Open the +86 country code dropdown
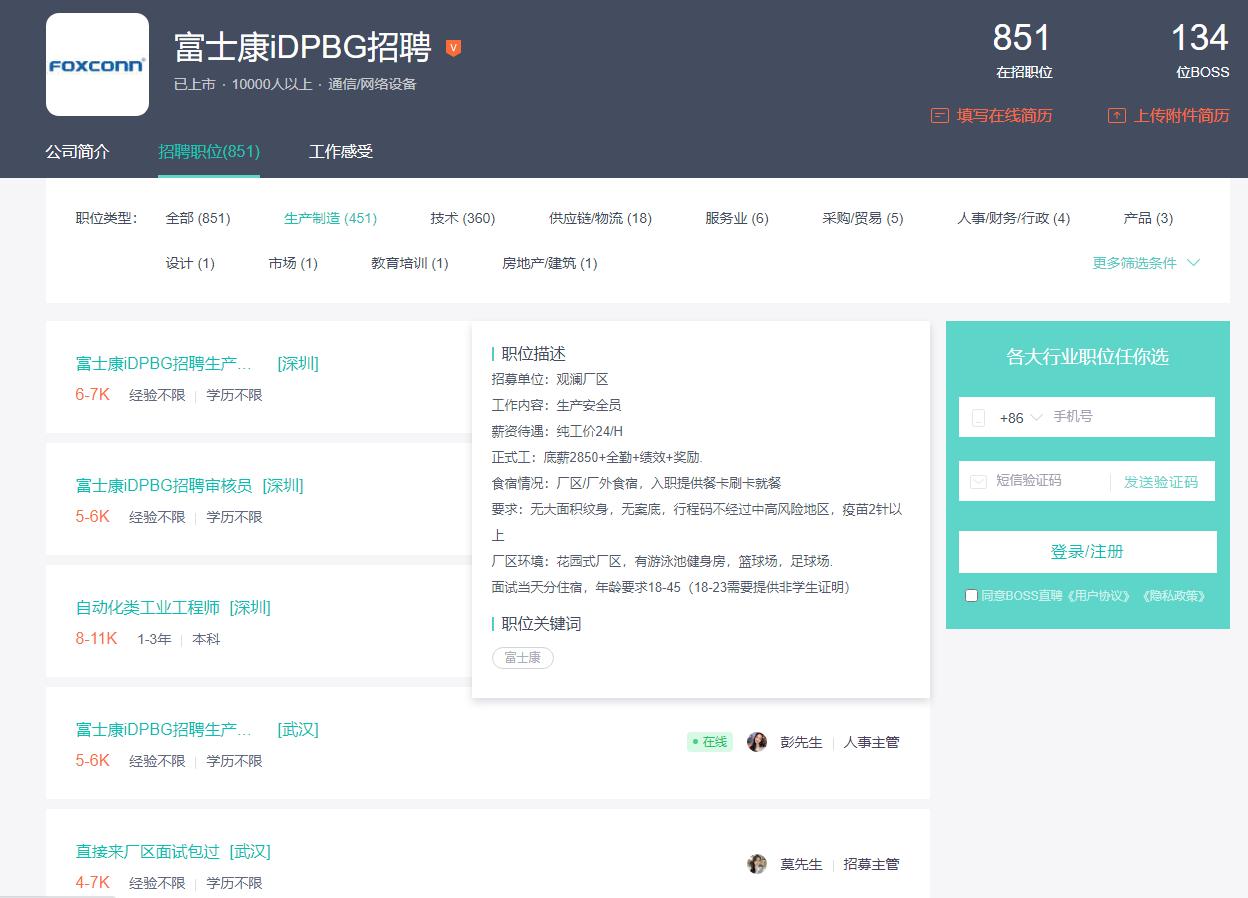 tap(1021, 418)
